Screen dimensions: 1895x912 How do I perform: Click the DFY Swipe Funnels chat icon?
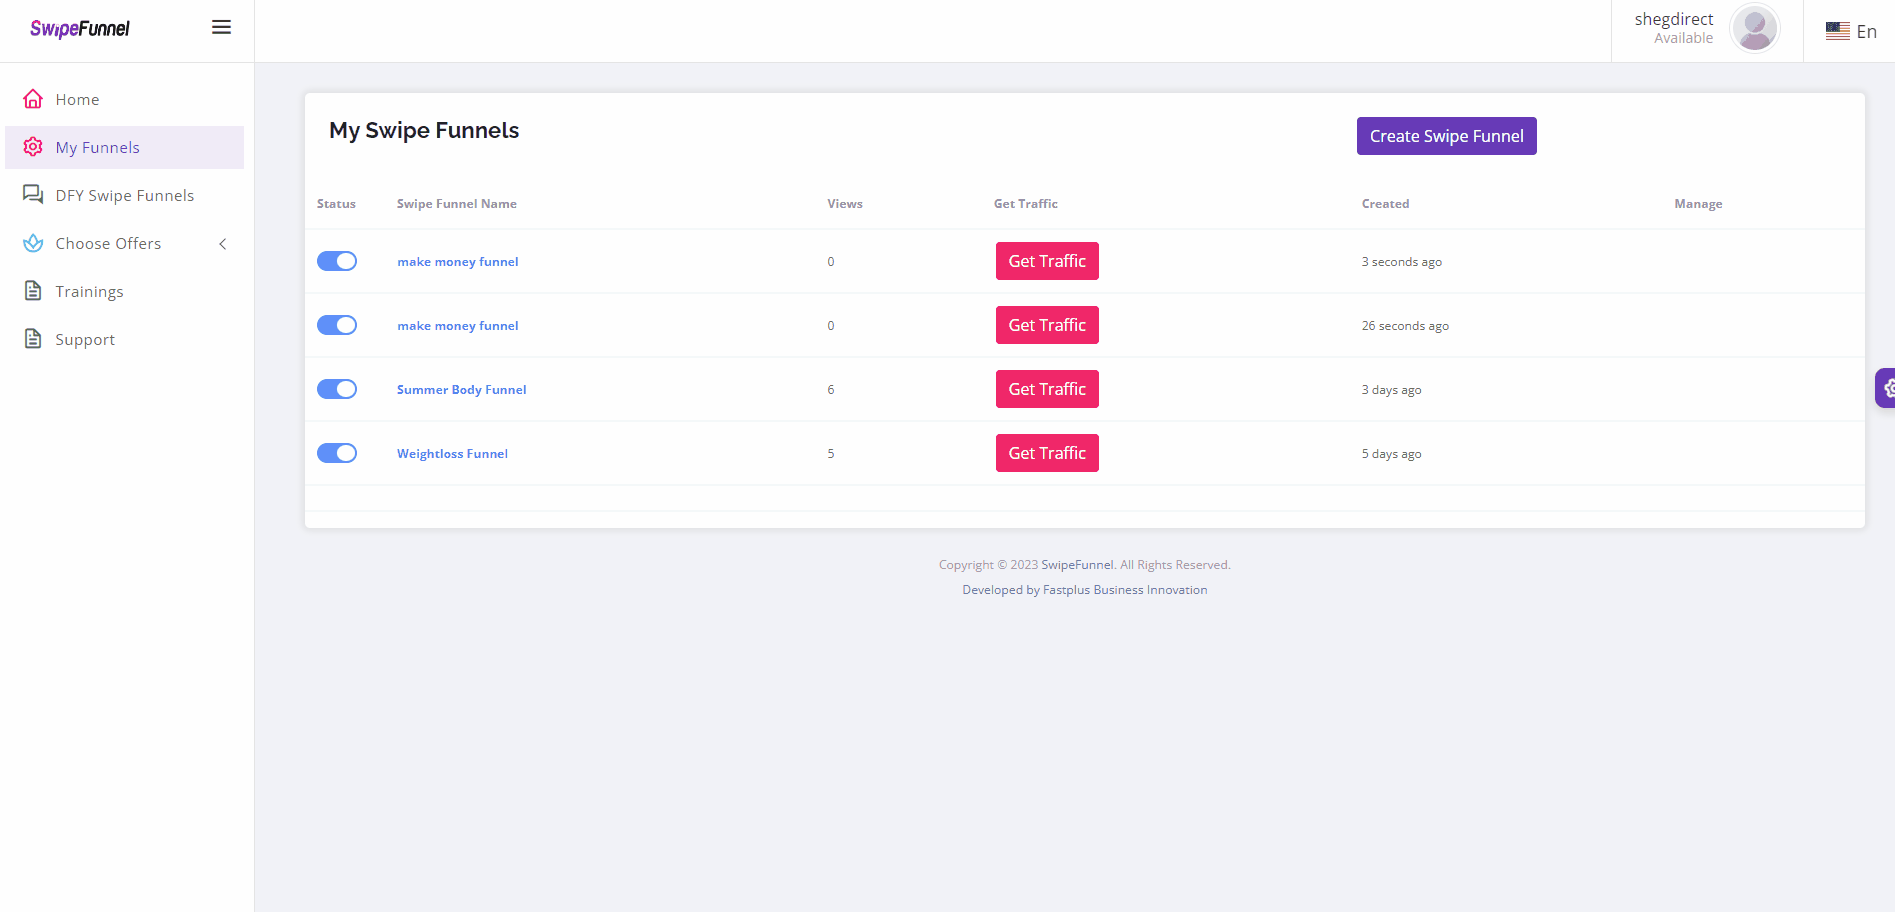pos(33,195)
